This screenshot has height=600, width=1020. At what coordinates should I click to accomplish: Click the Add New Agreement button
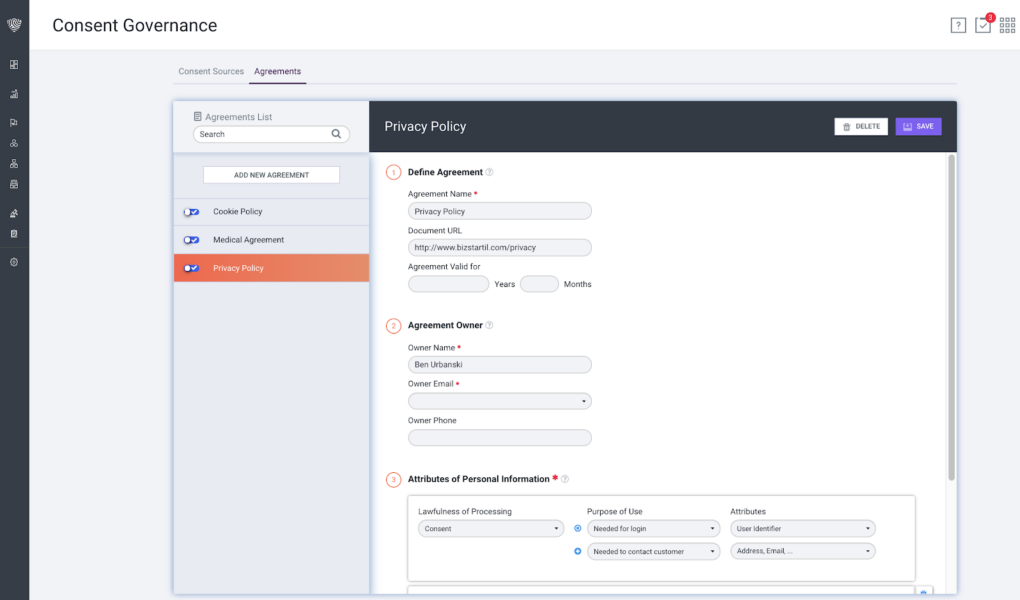coord(271,175)
